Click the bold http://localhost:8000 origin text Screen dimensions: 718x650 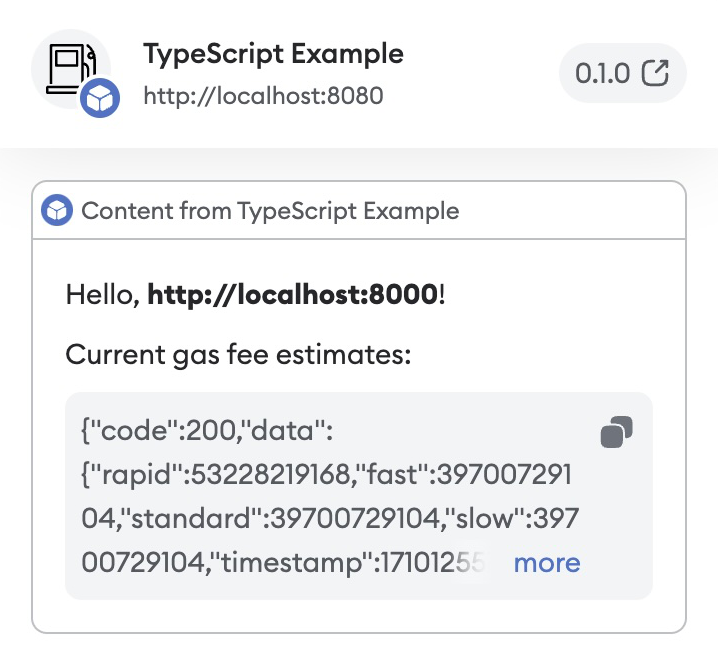coord(293,294)
